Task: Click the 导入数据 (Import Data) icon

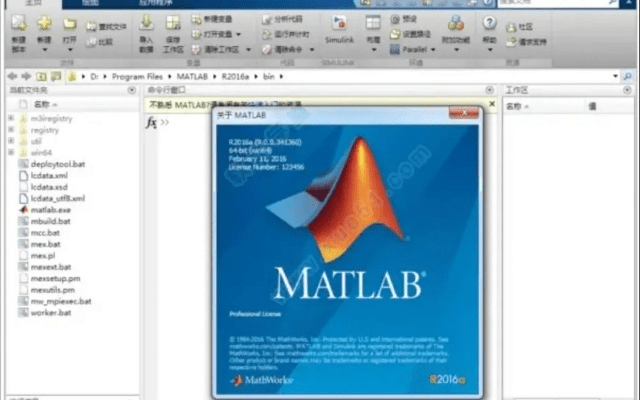Action: 146,23
